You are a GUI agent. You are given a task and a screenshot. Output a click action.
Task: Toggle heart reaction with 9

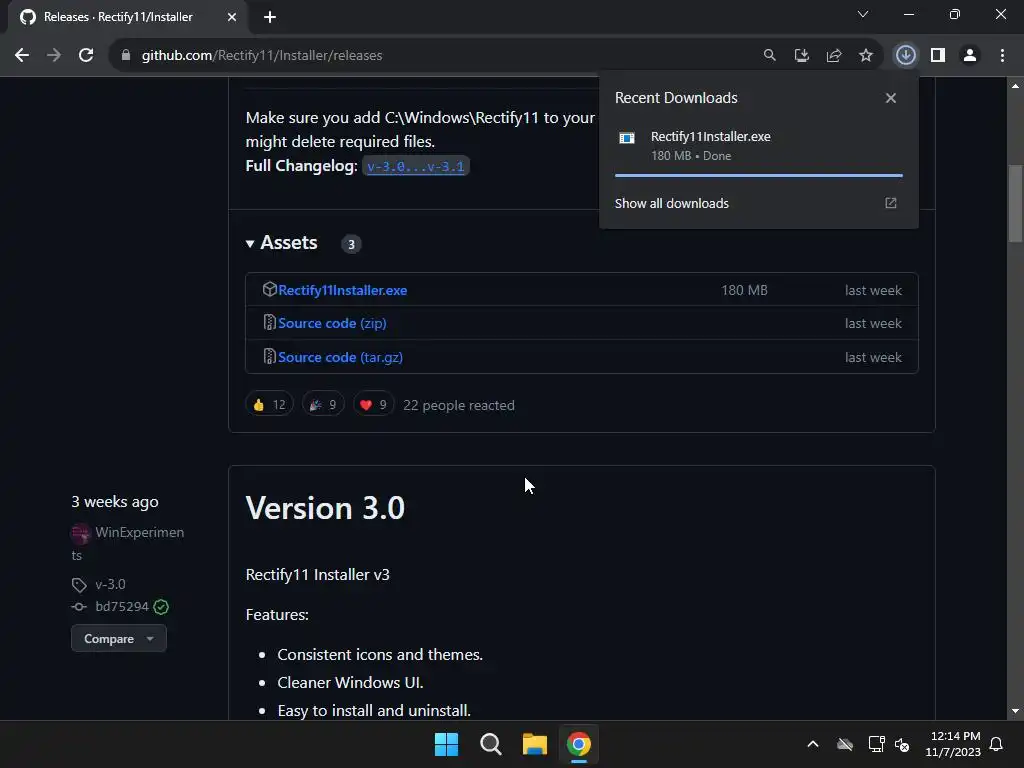pyautogui.click(x=374, y=405)
